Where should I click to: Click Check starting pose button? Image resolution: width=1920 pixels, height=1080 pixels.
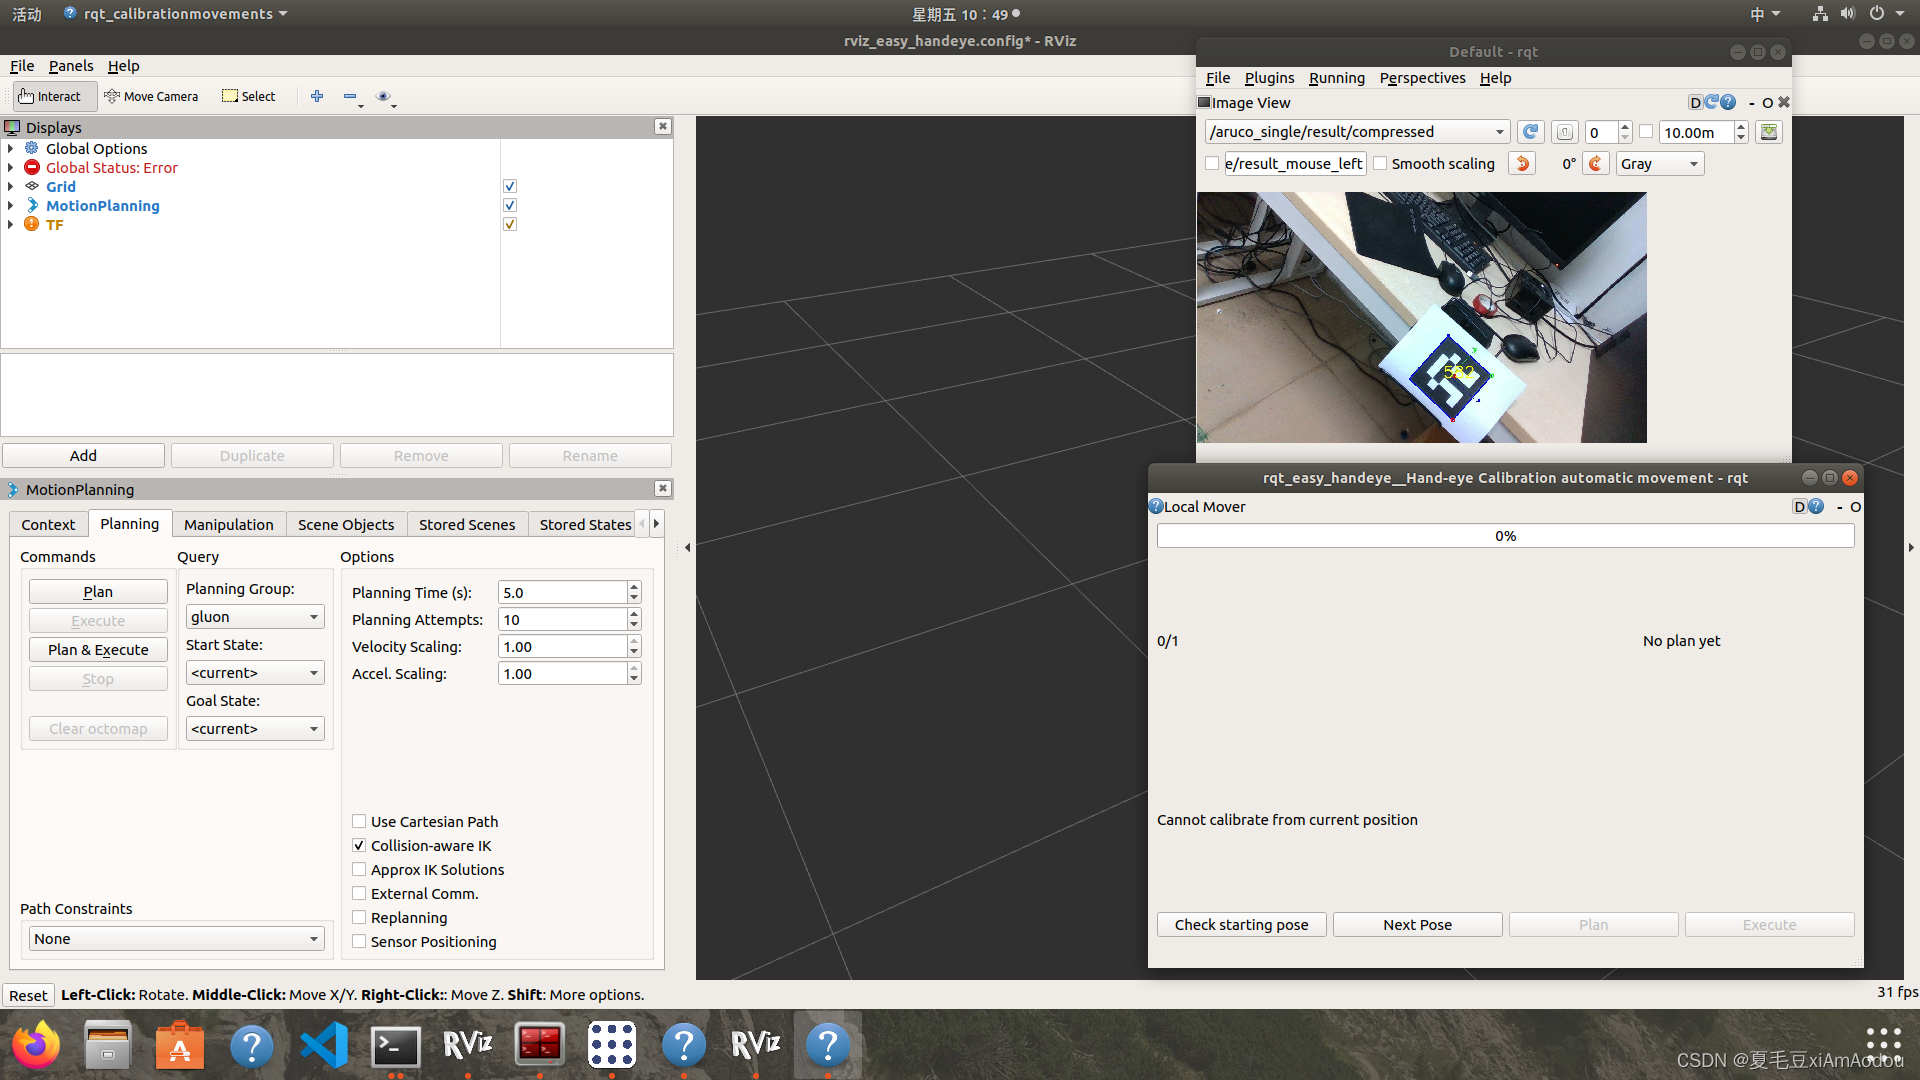pyautogui.click(x=1242, y=925)
